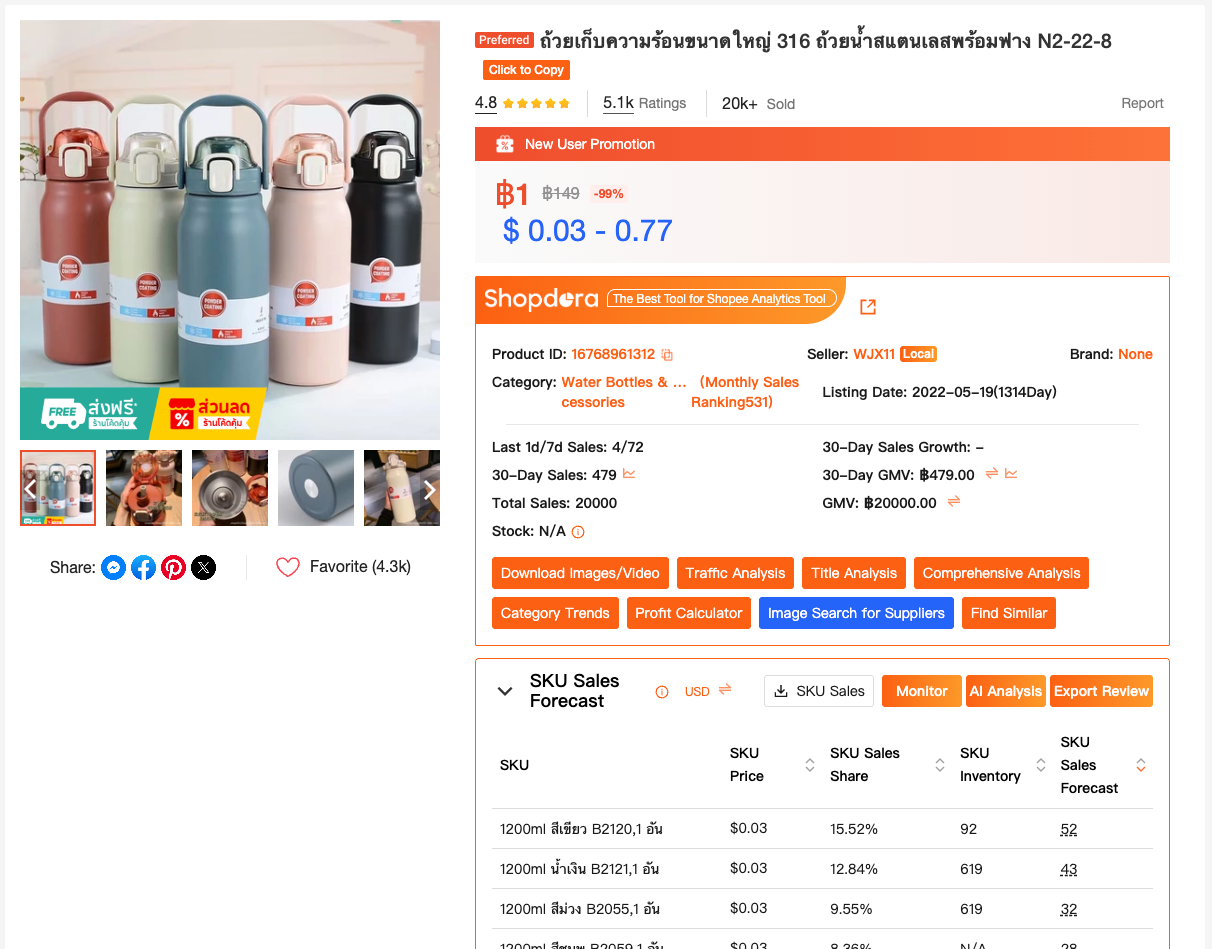Share product on Facebook icon
1212x949 pixels.
(x=144, y=568)
